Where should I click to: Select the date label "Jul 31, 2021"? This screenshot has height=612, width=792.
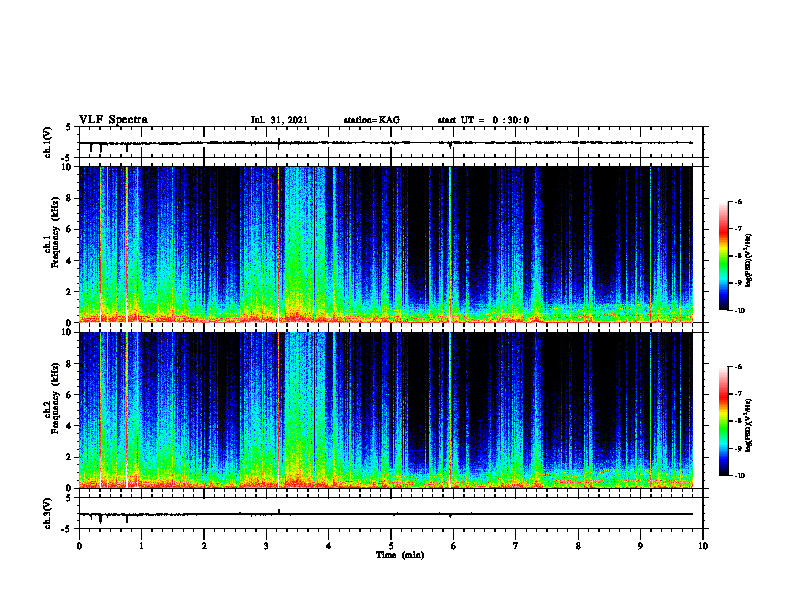pos(279,120)
